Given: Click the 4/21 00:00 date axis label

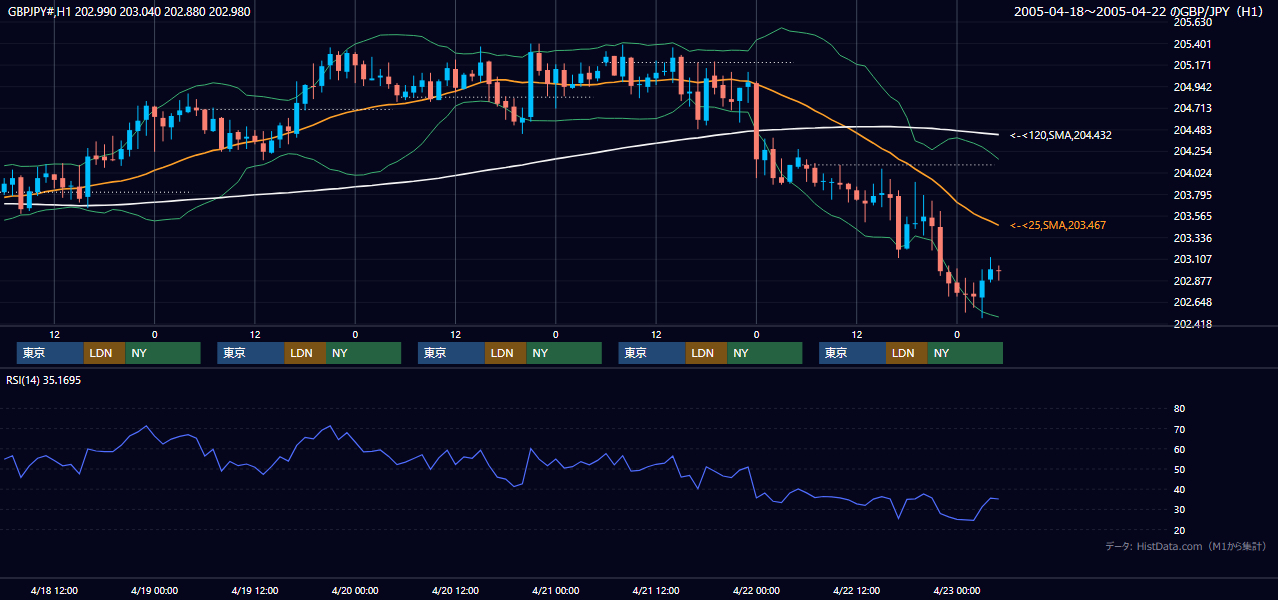Looking at the screenshot, I should click(555, 590).
